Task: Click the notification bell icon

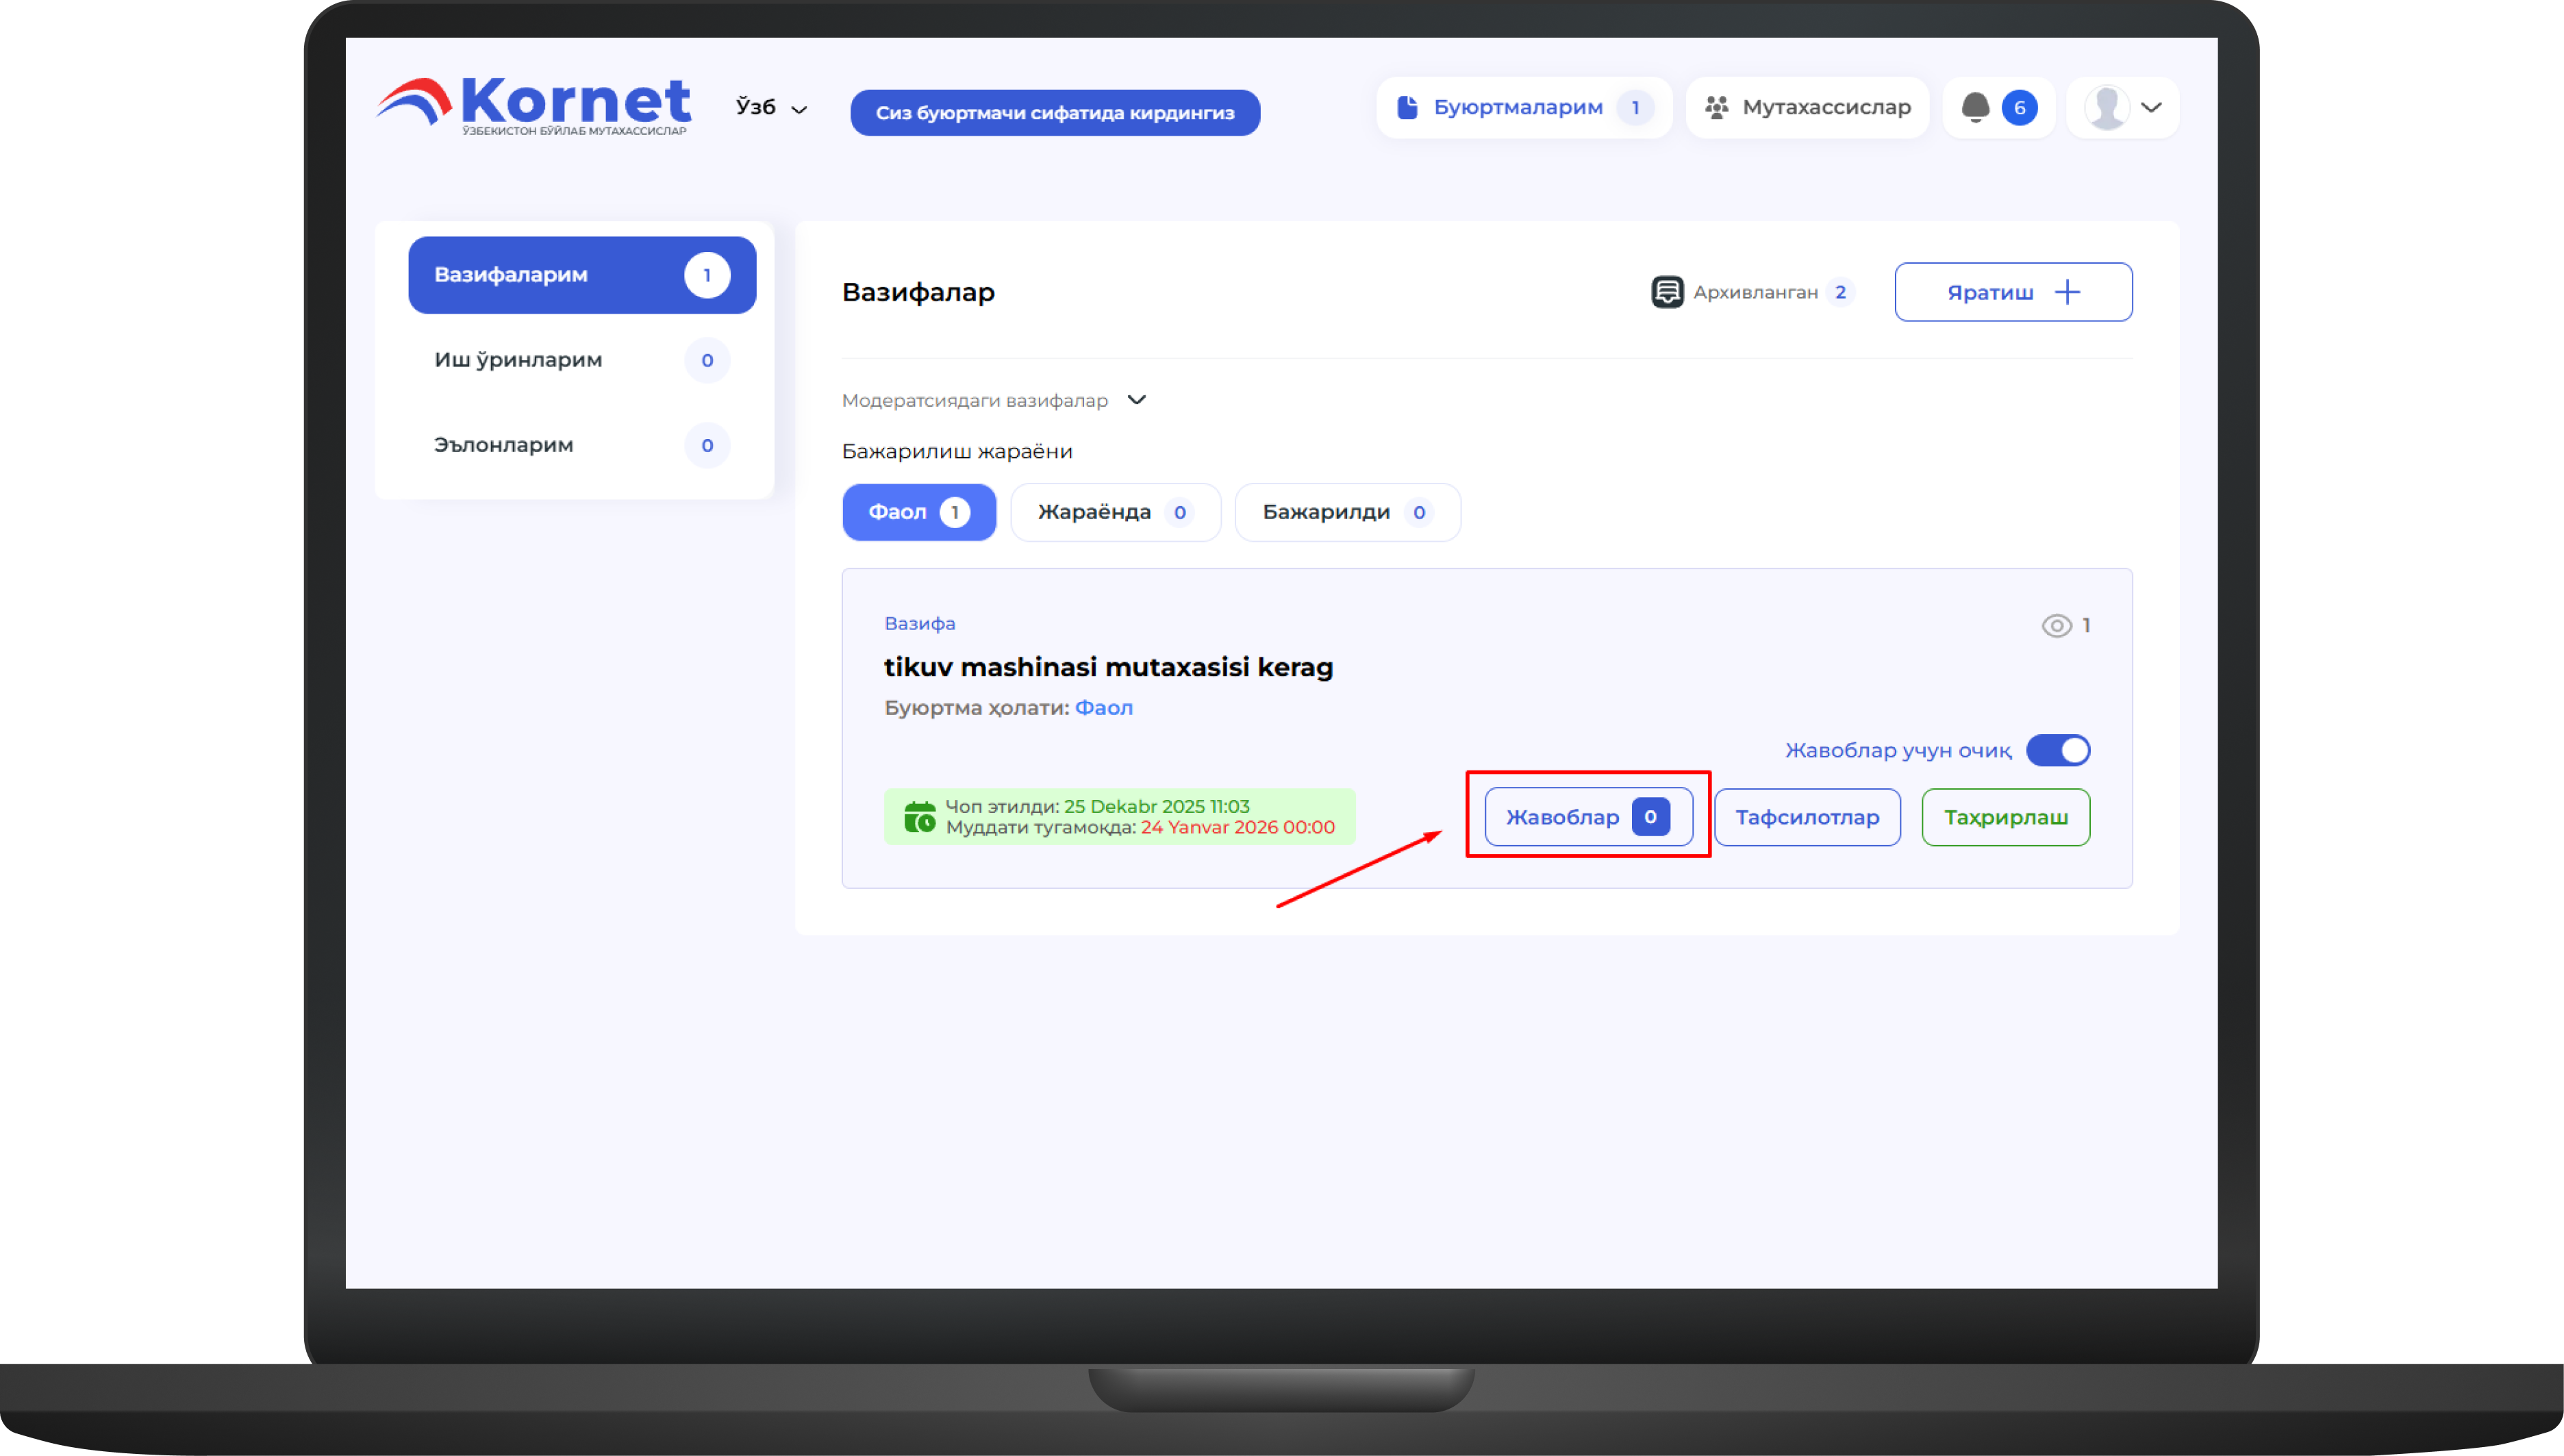Action: (x=1975, y=107)
